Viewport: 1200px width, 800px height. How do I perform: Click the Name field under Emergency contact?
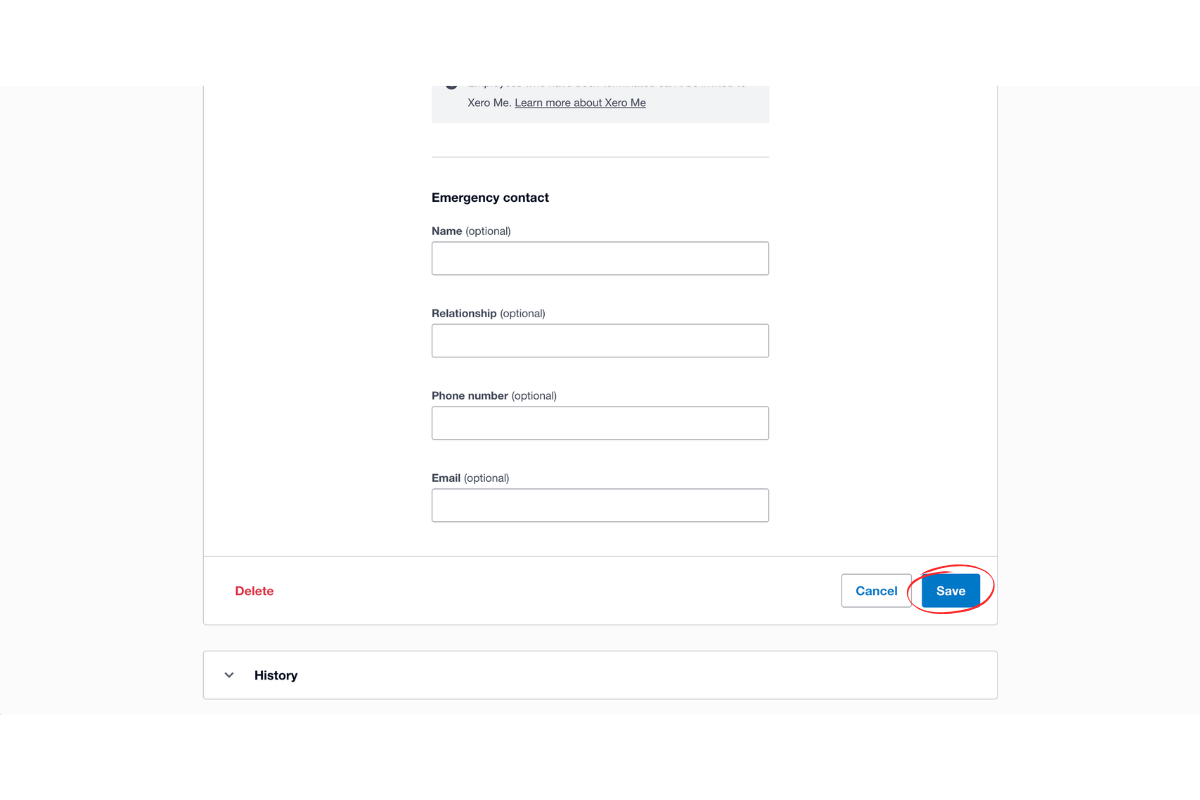[600, 258]
